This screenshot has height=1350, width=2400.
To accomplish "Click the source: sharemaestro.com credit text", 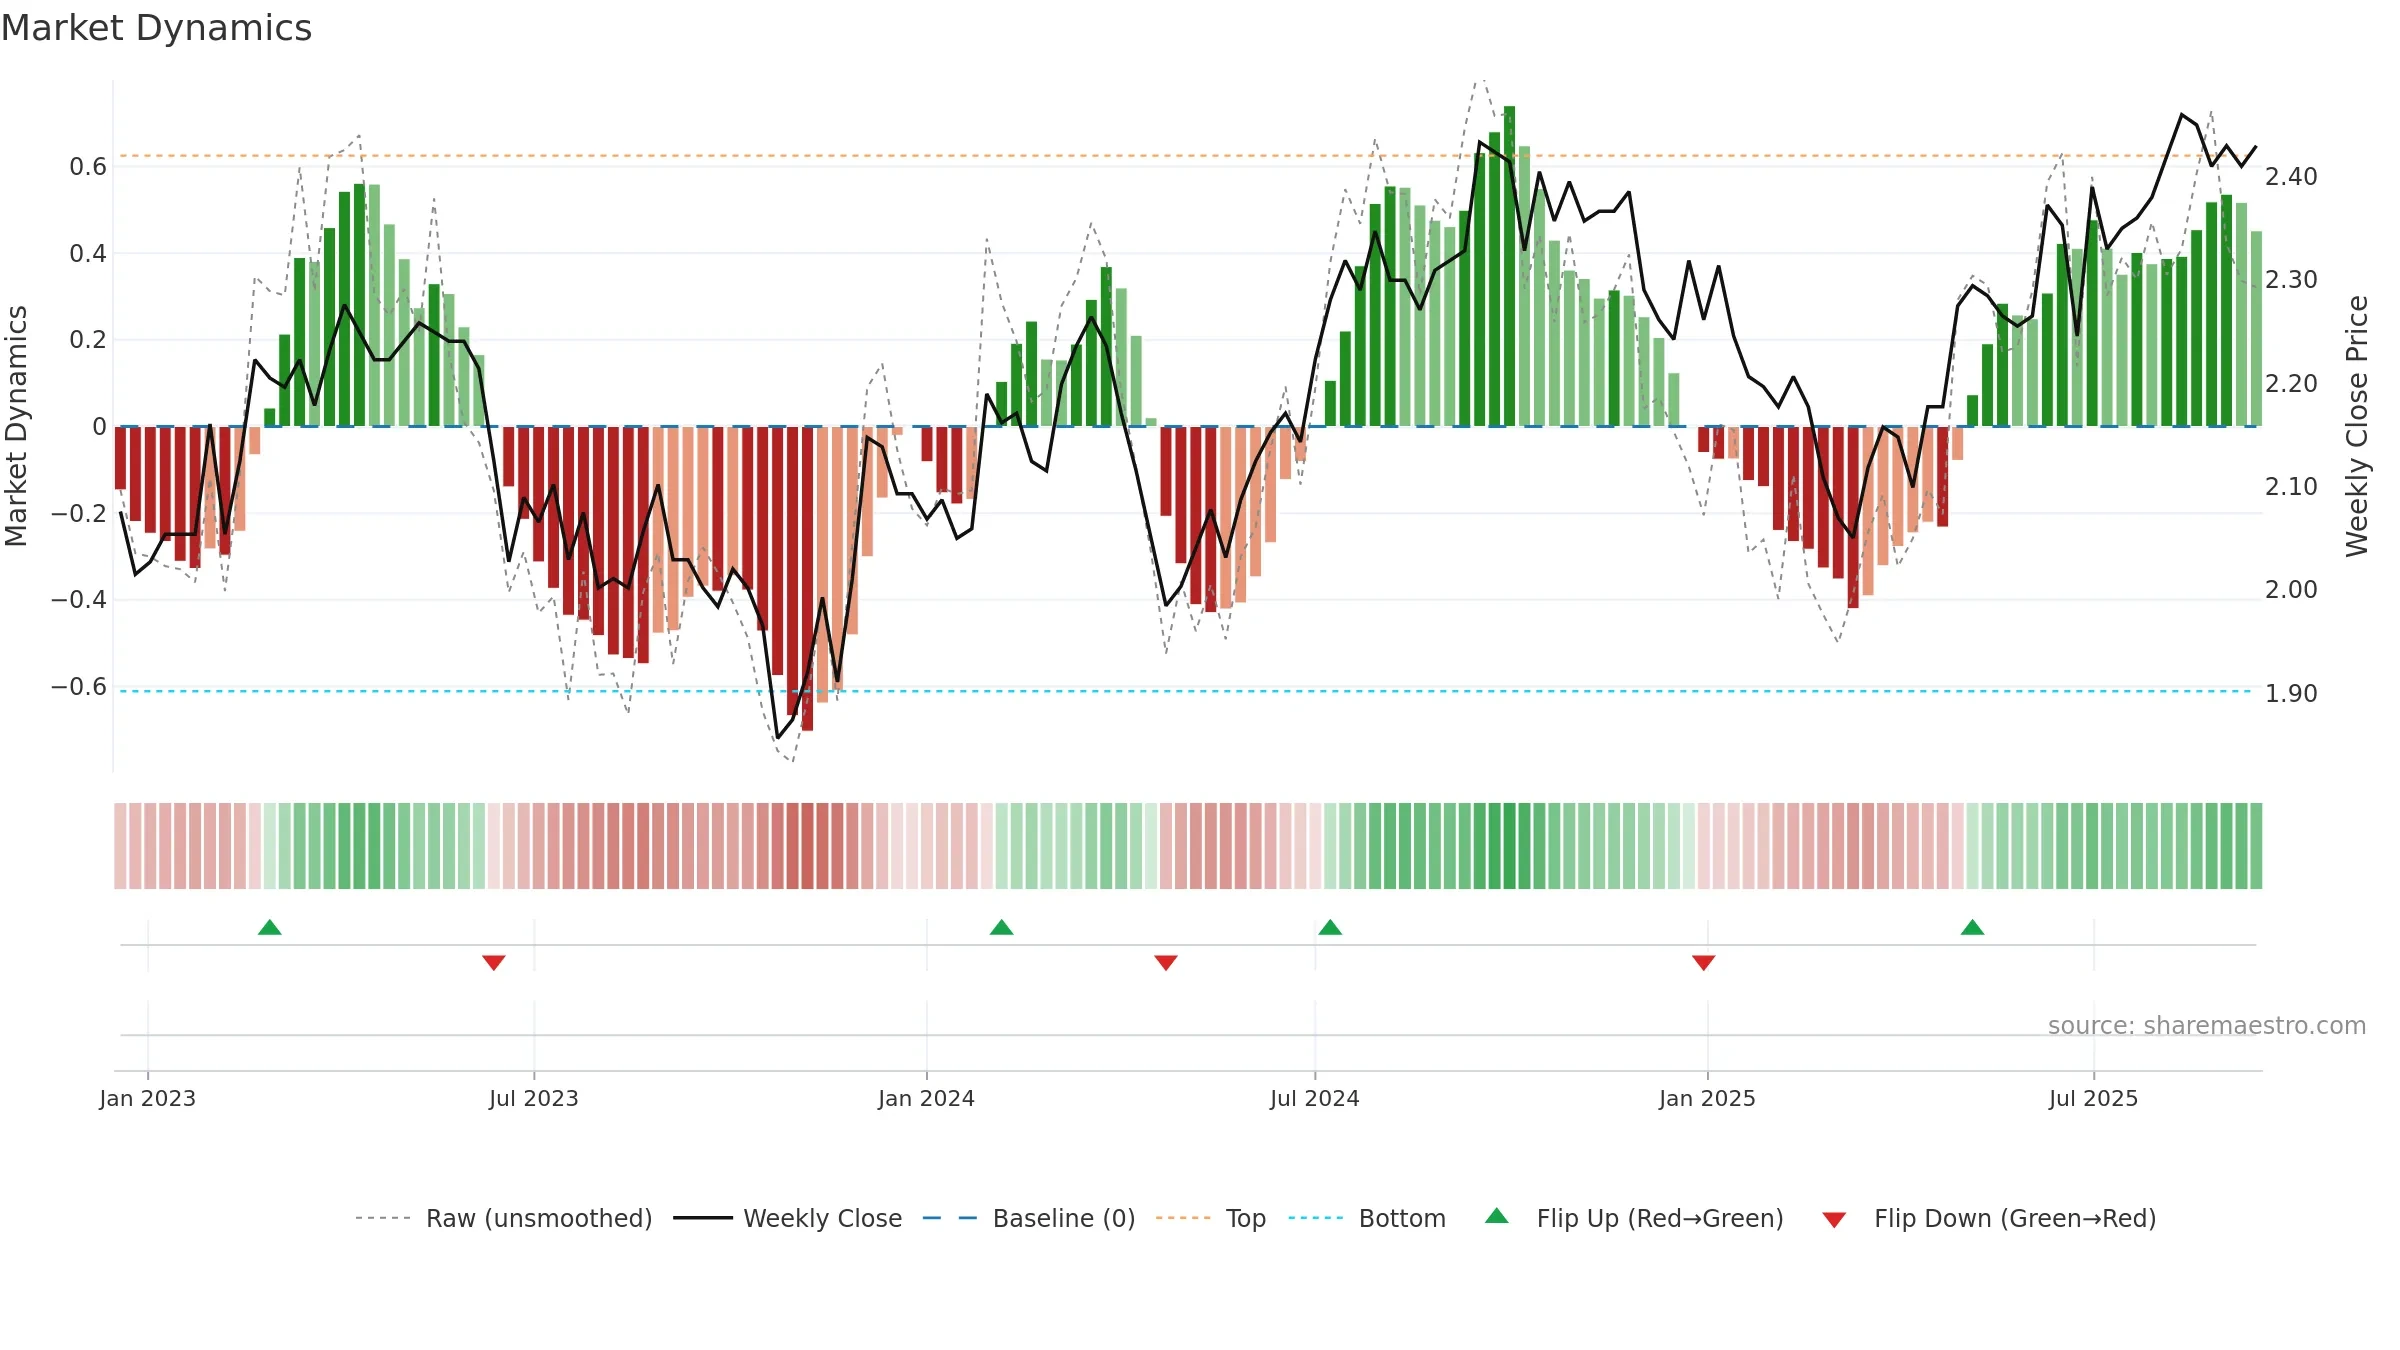I will 2207,1025.
